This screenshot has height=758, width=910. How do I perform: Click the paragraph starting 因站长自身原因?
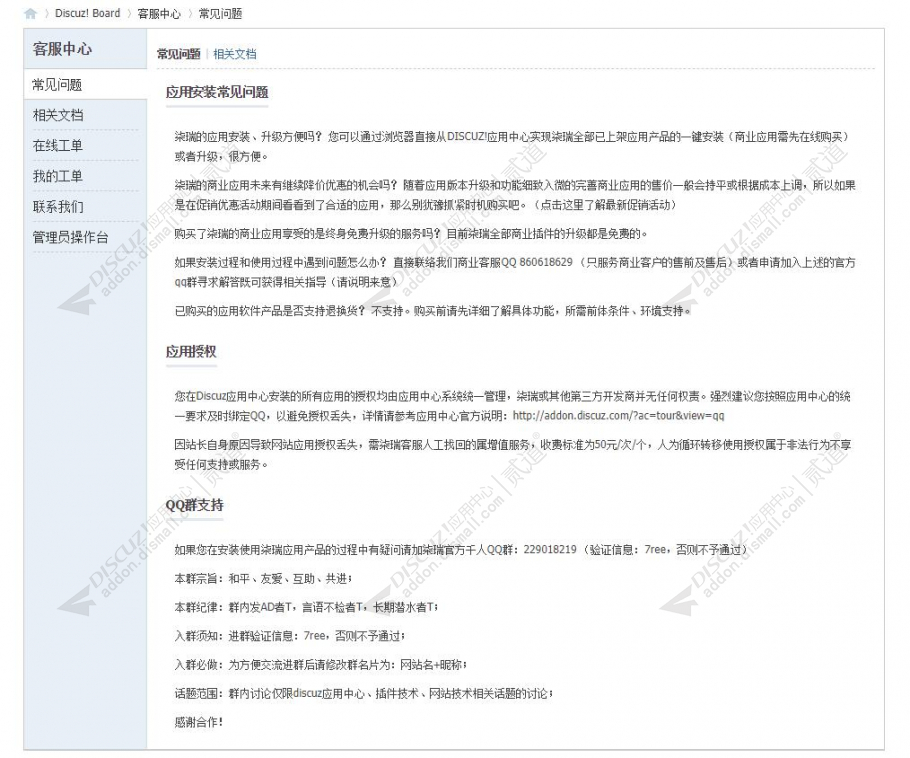point(512,454)
